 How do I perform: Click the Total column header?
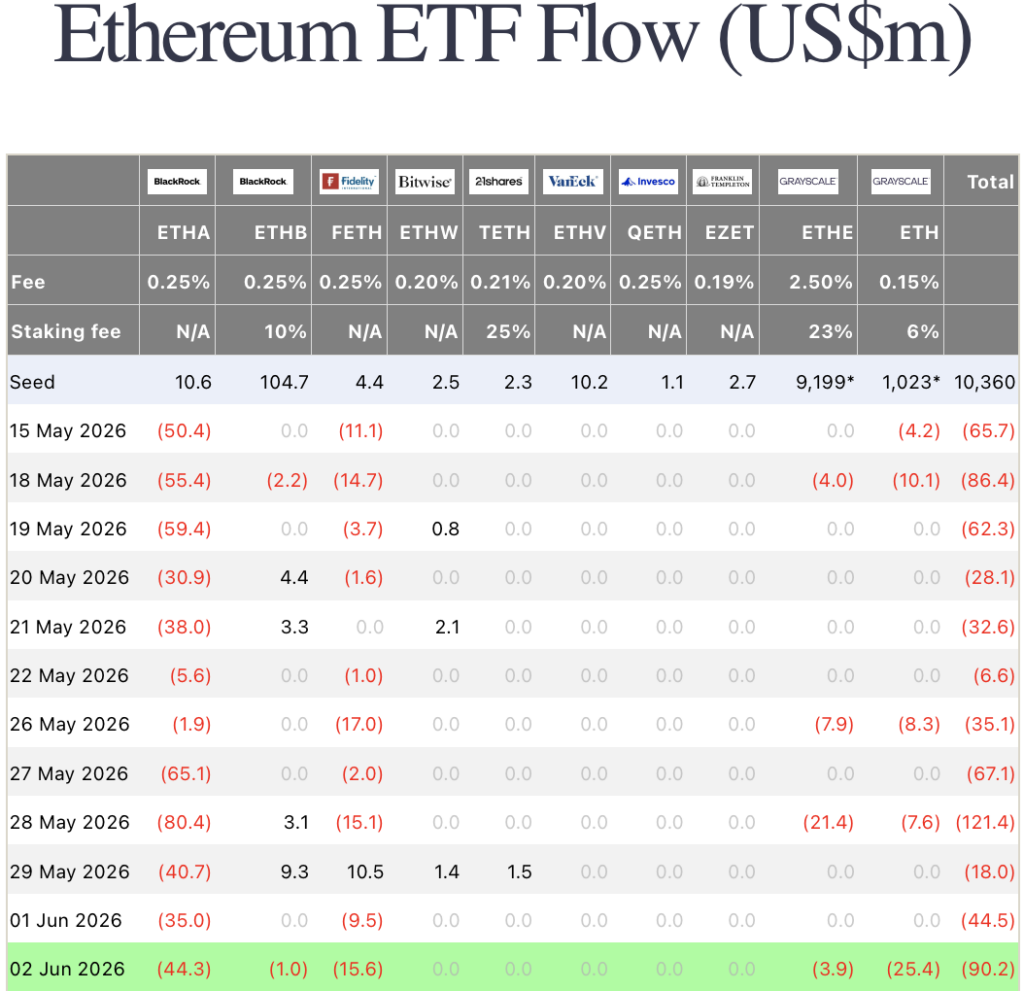[990, 182]
